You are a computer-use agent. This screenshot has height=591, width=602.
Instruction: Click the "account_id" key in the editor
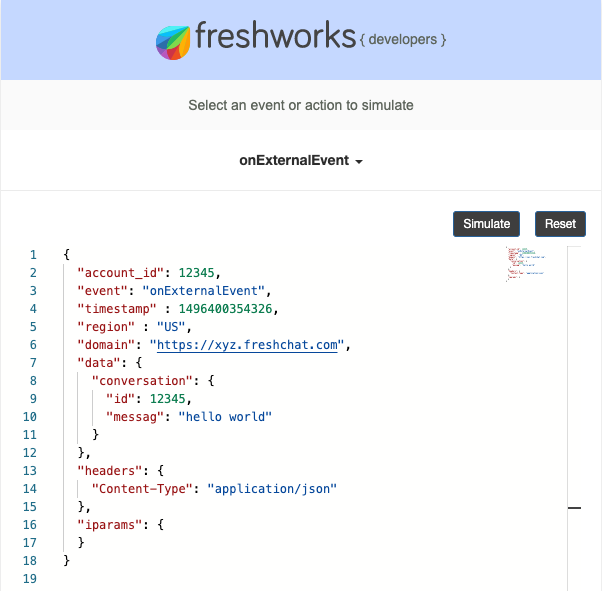(121, 273)
